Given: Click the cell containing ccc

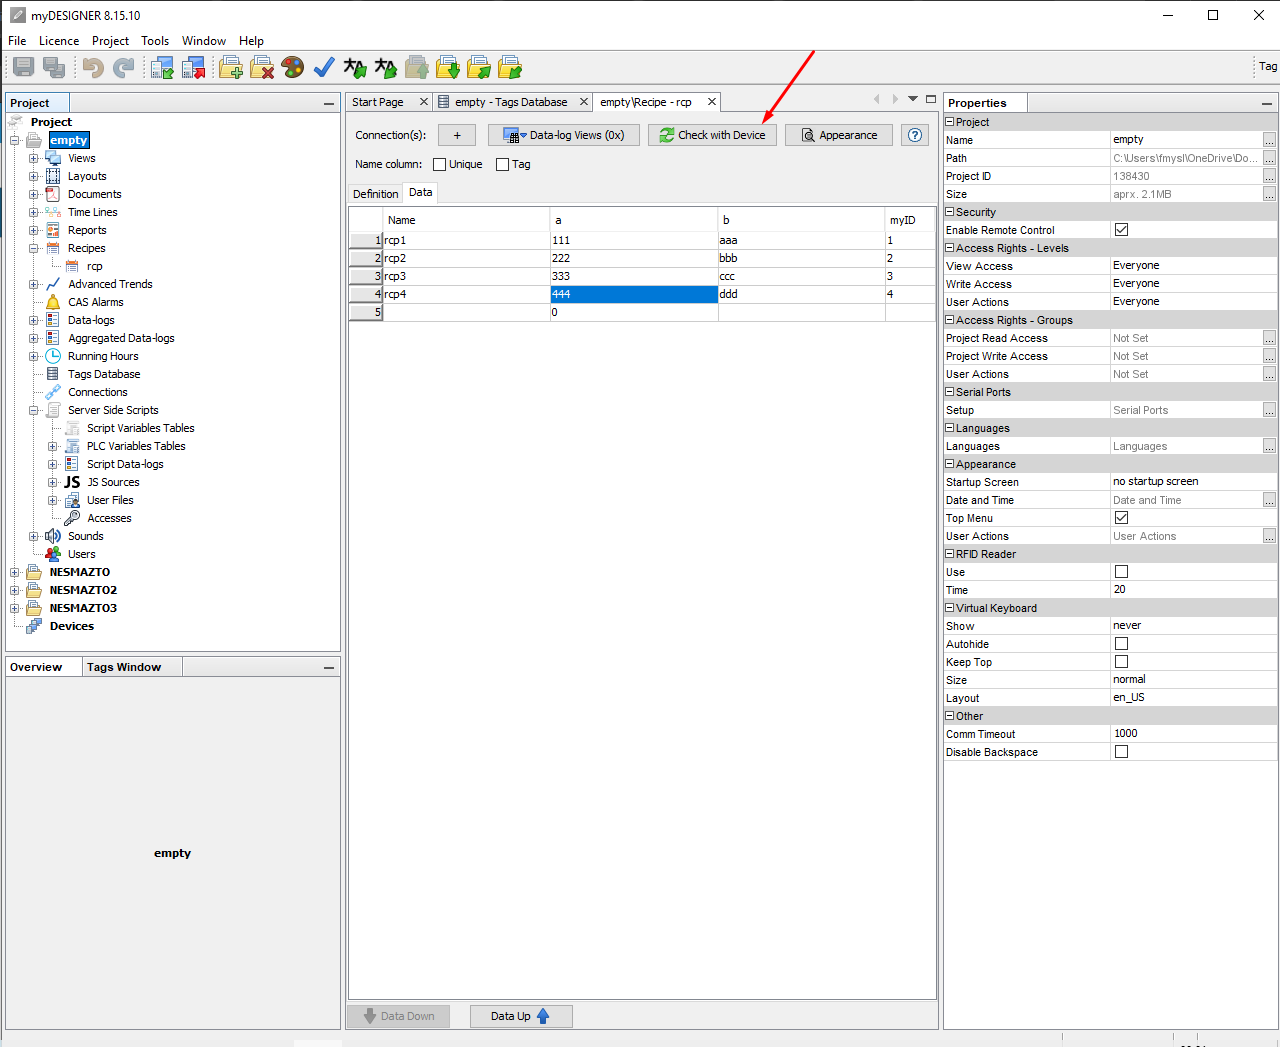Looking at the screenshot, I should 801,276.
